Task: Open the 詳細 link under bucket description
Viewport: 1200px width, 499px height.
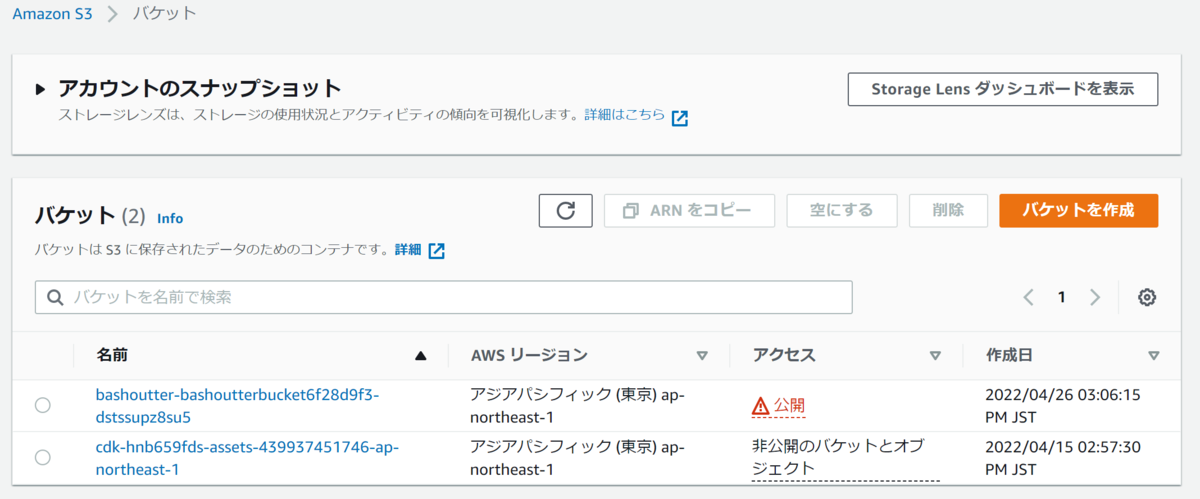Action: click(408, 250)
